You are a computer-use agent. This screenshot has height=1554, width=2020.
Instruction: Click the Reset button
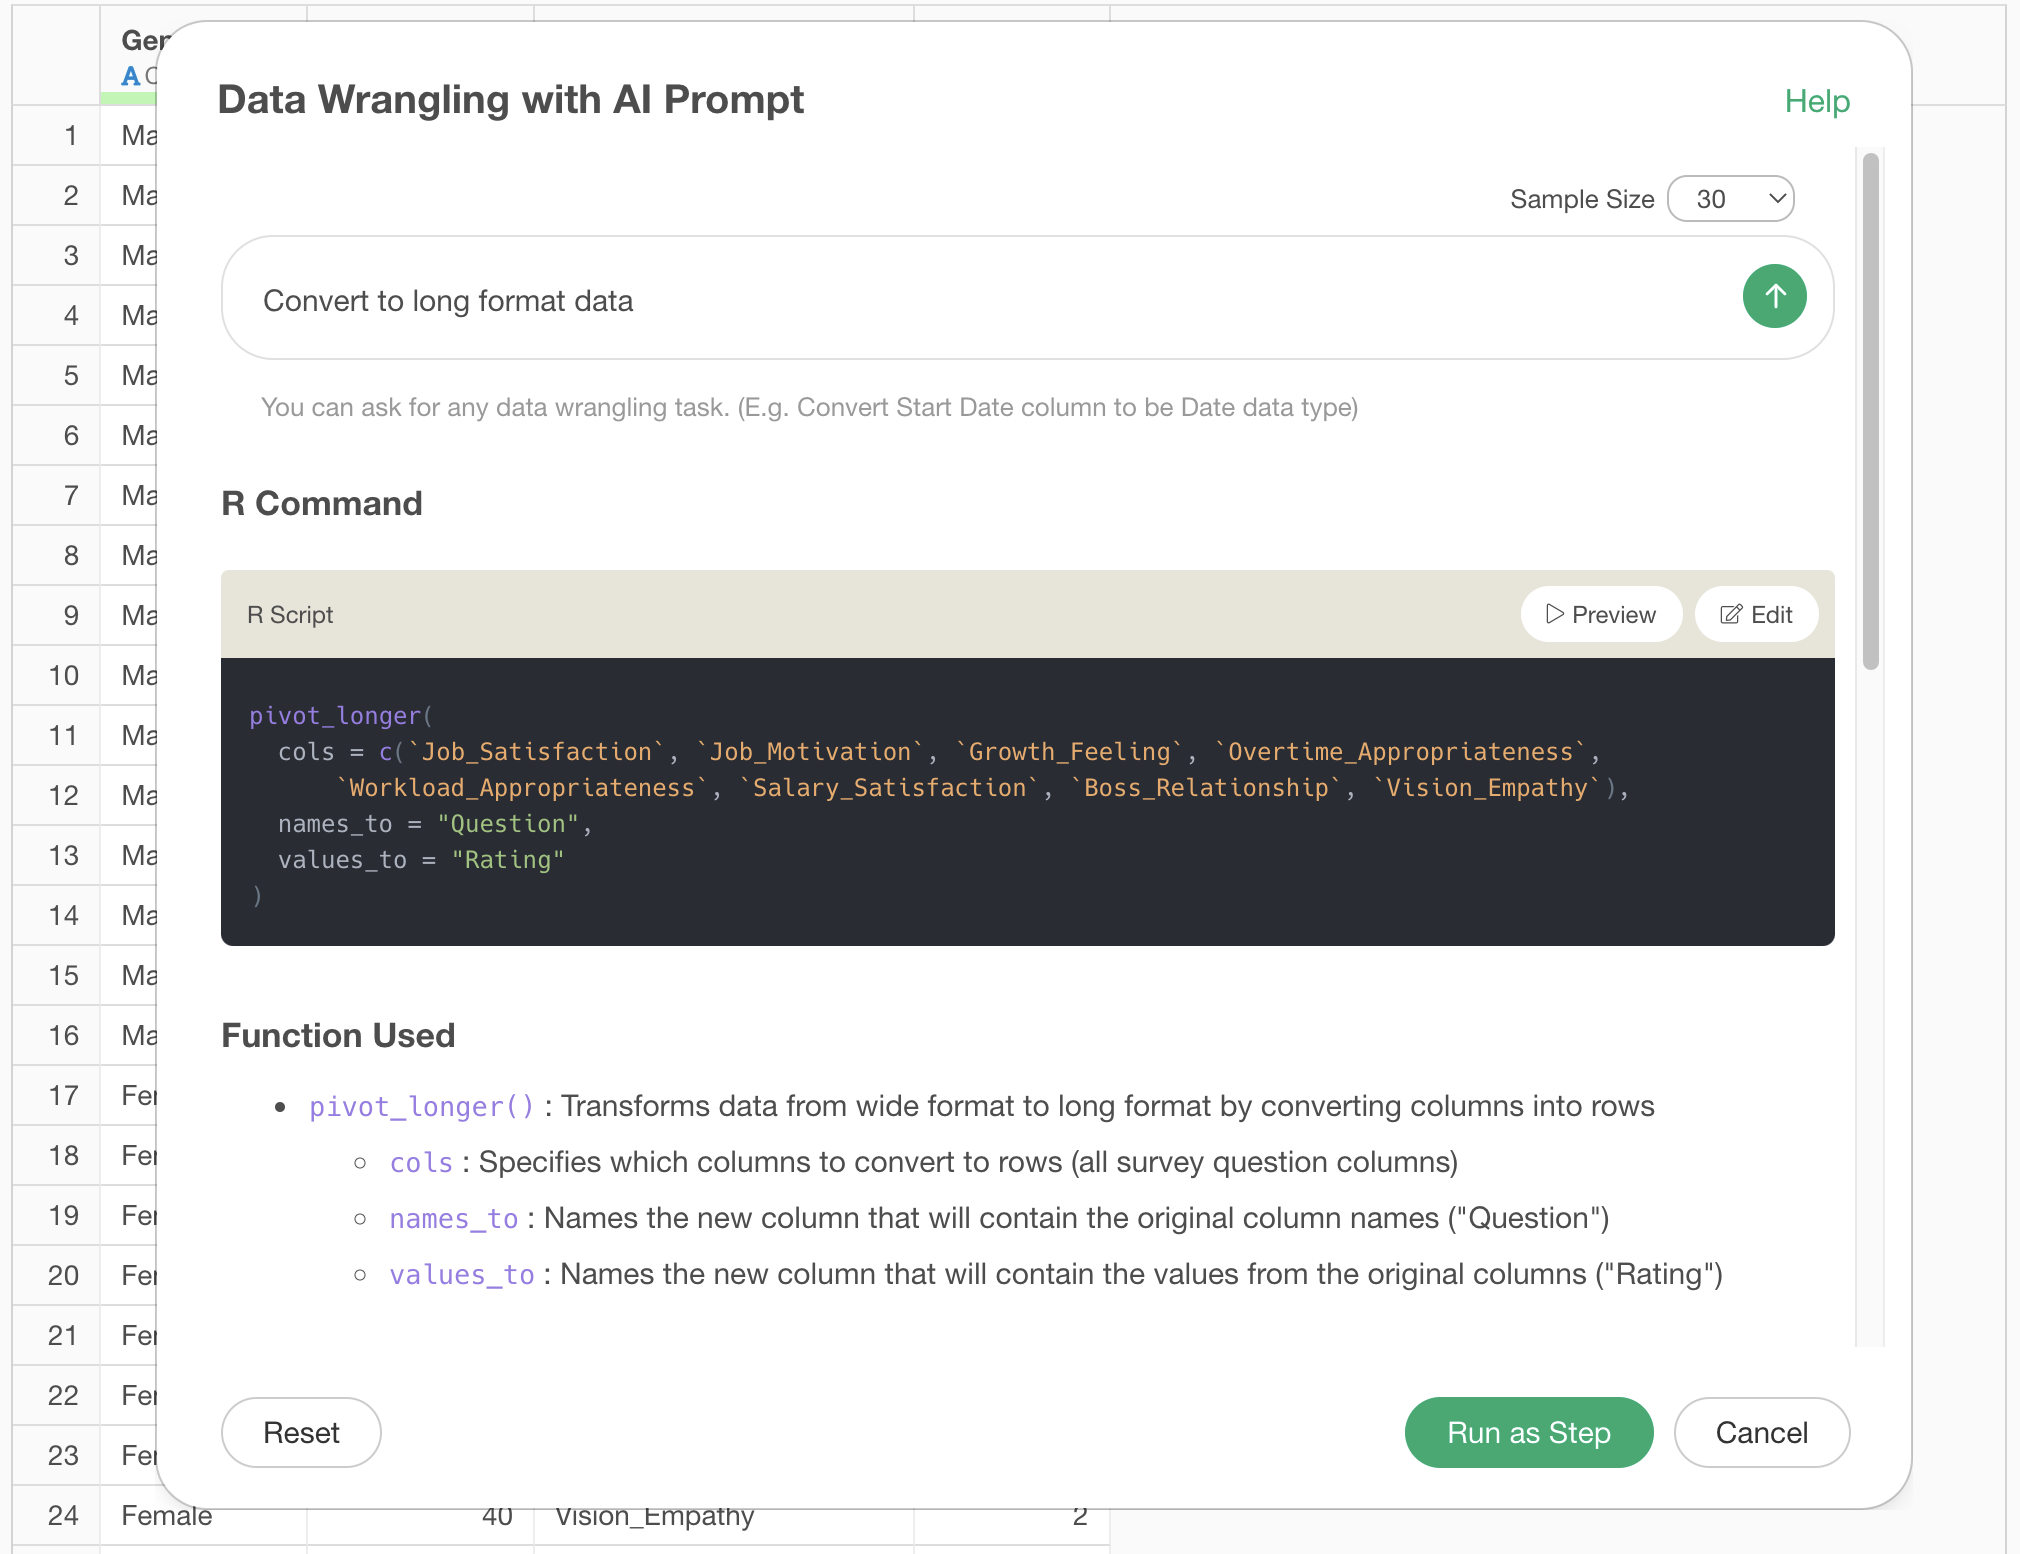click(x=301, y=1432)
